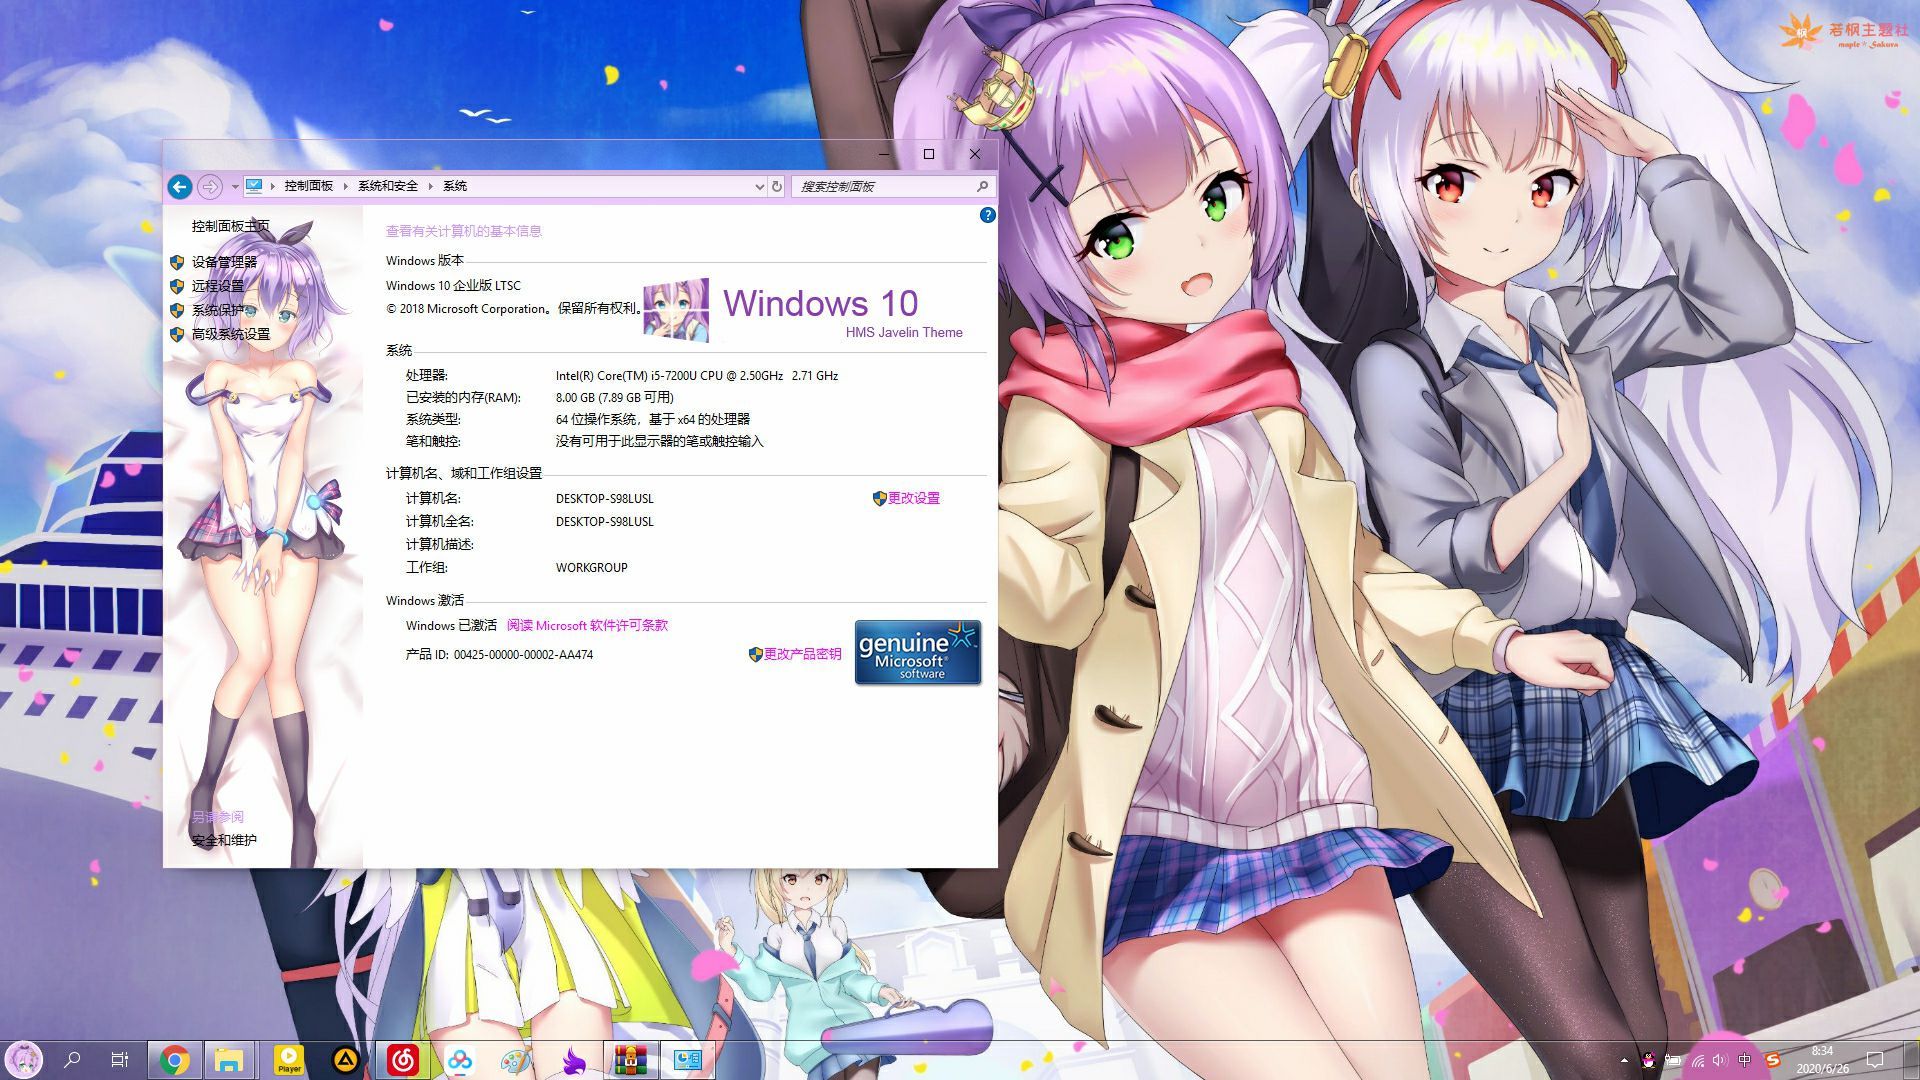1920x1080 pixels.
Task: Click the genuine Microsoft software badge
Action: [x=917, y=652]
